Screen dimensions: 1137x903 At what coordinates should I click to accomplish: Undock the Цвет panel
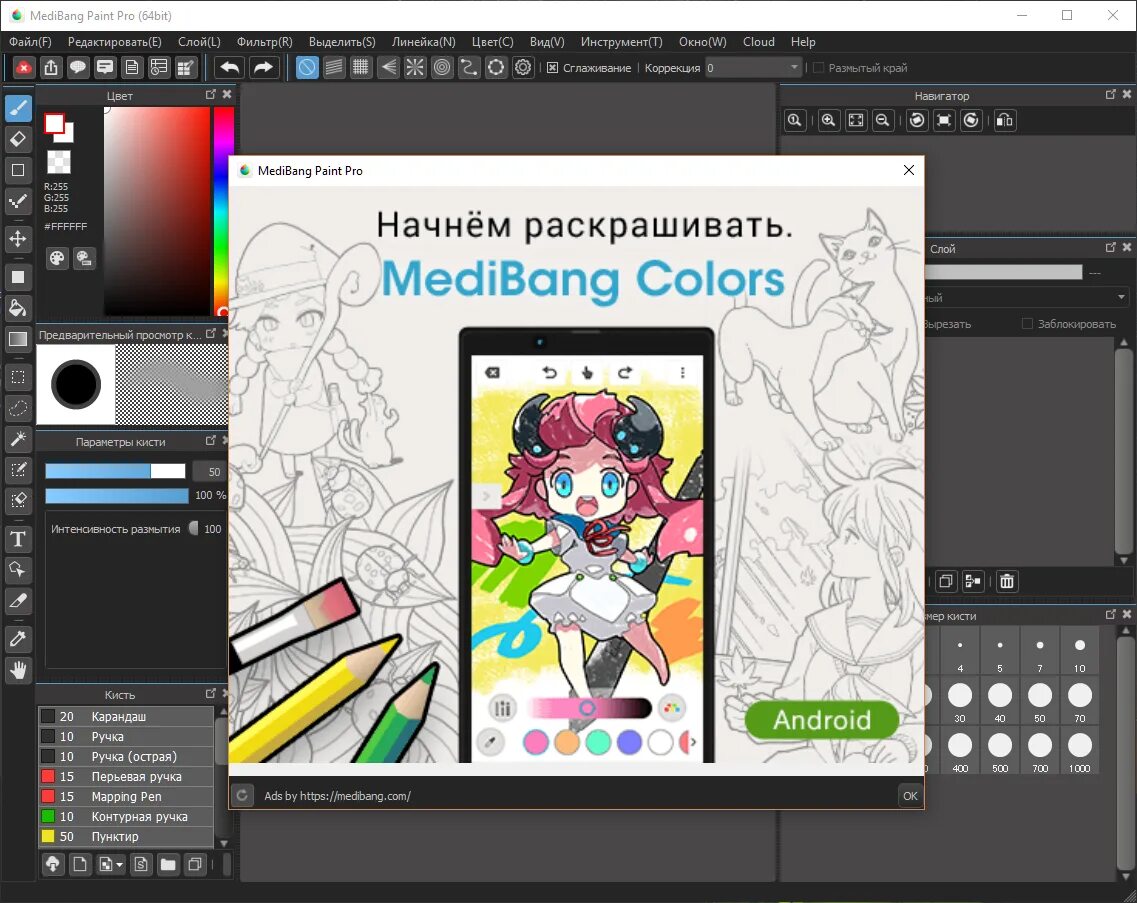210,94
